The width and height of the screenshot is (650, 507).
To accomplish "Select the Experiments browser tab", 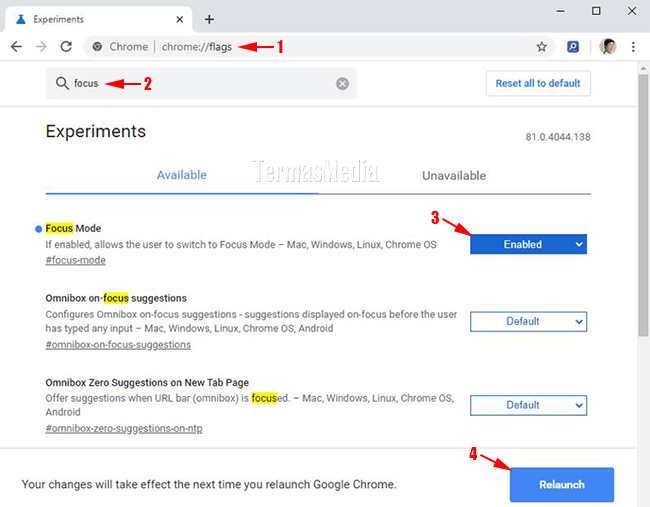I will (98, 19).
